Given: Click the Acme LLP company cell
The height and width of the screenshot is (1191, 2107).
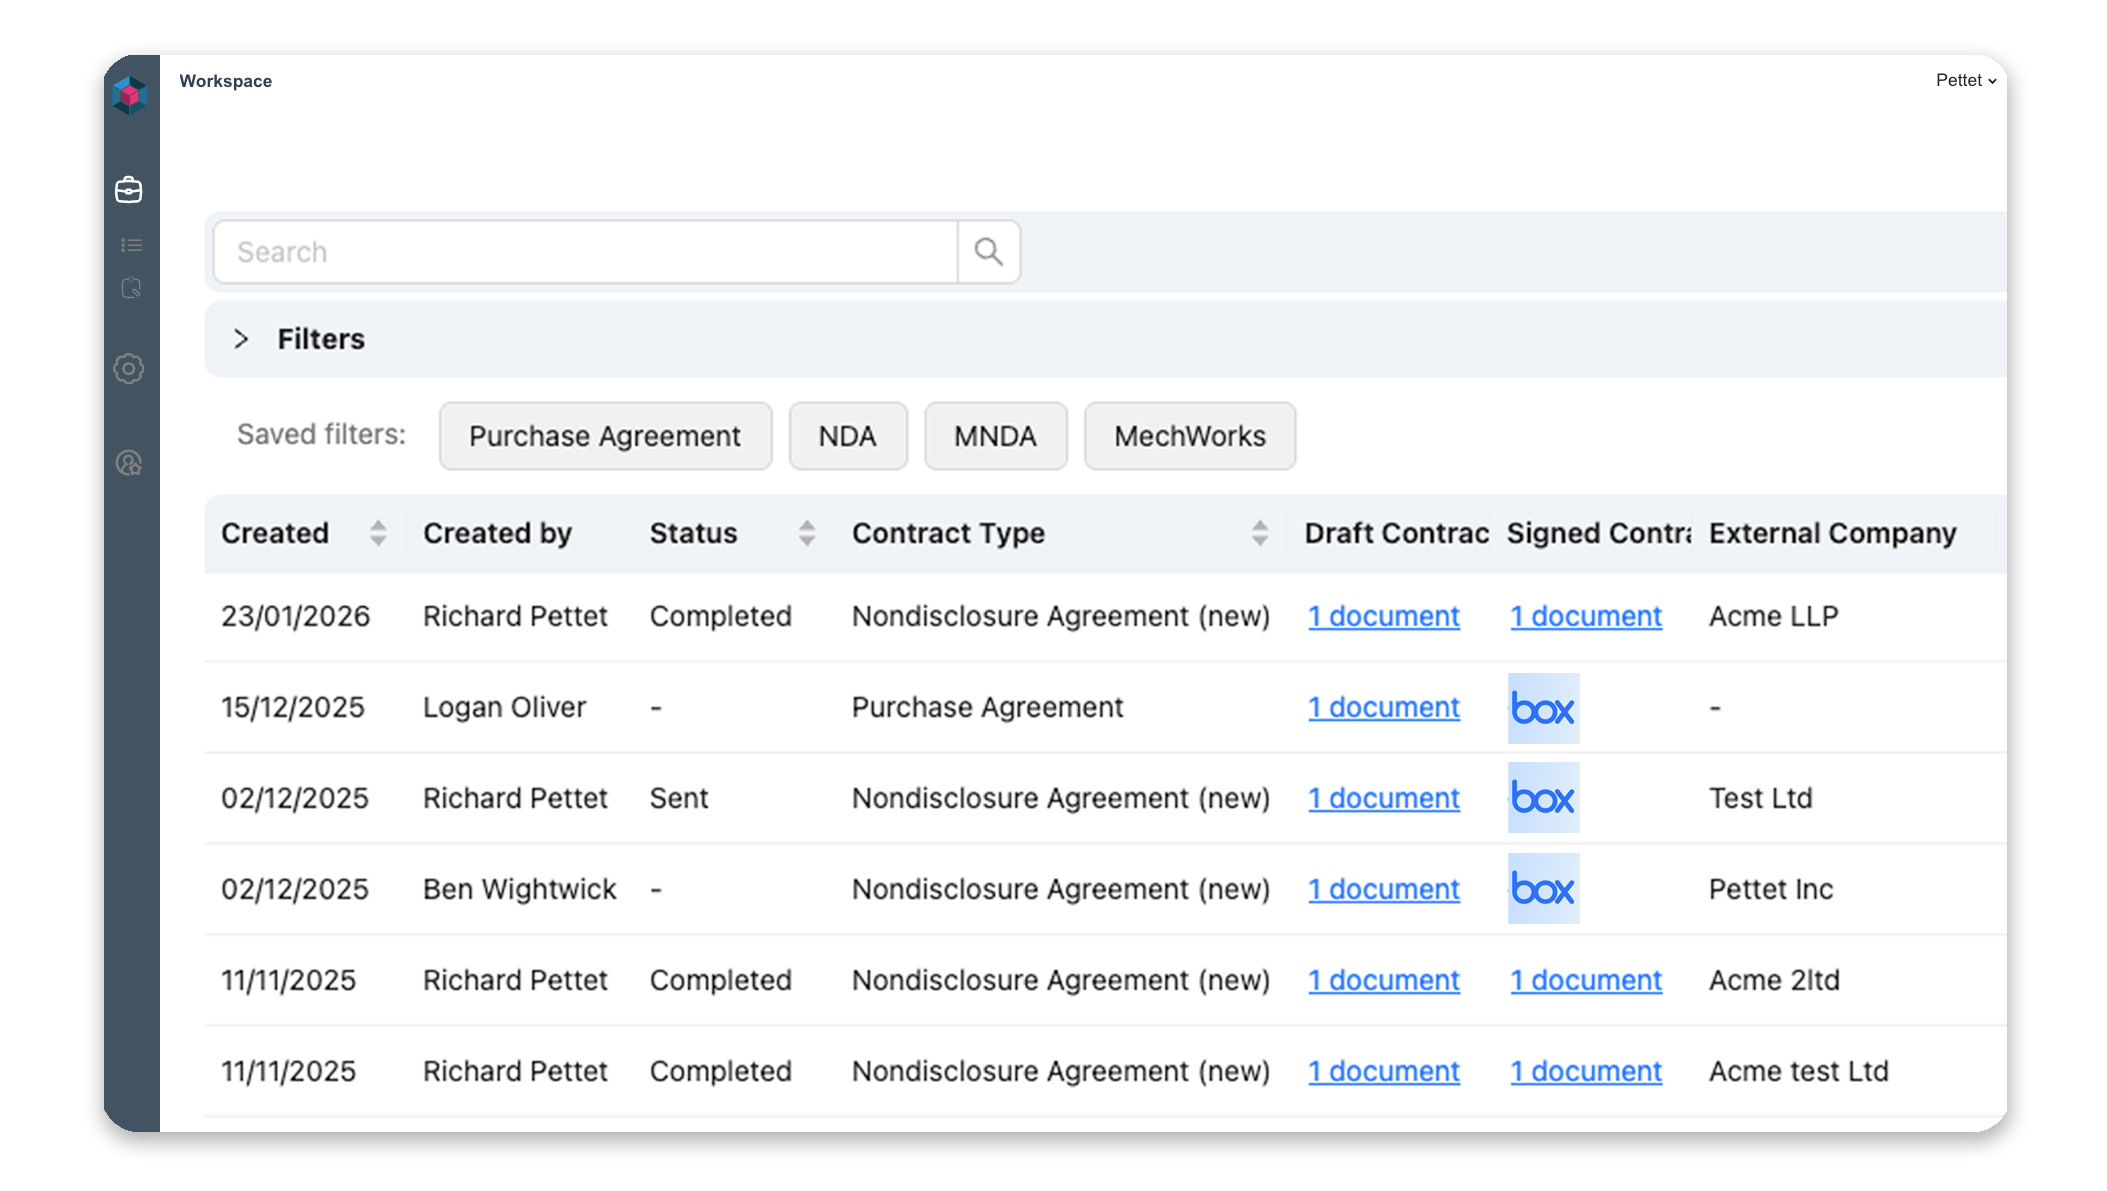Looking at the screenshot, I should tap(1773, 616).
